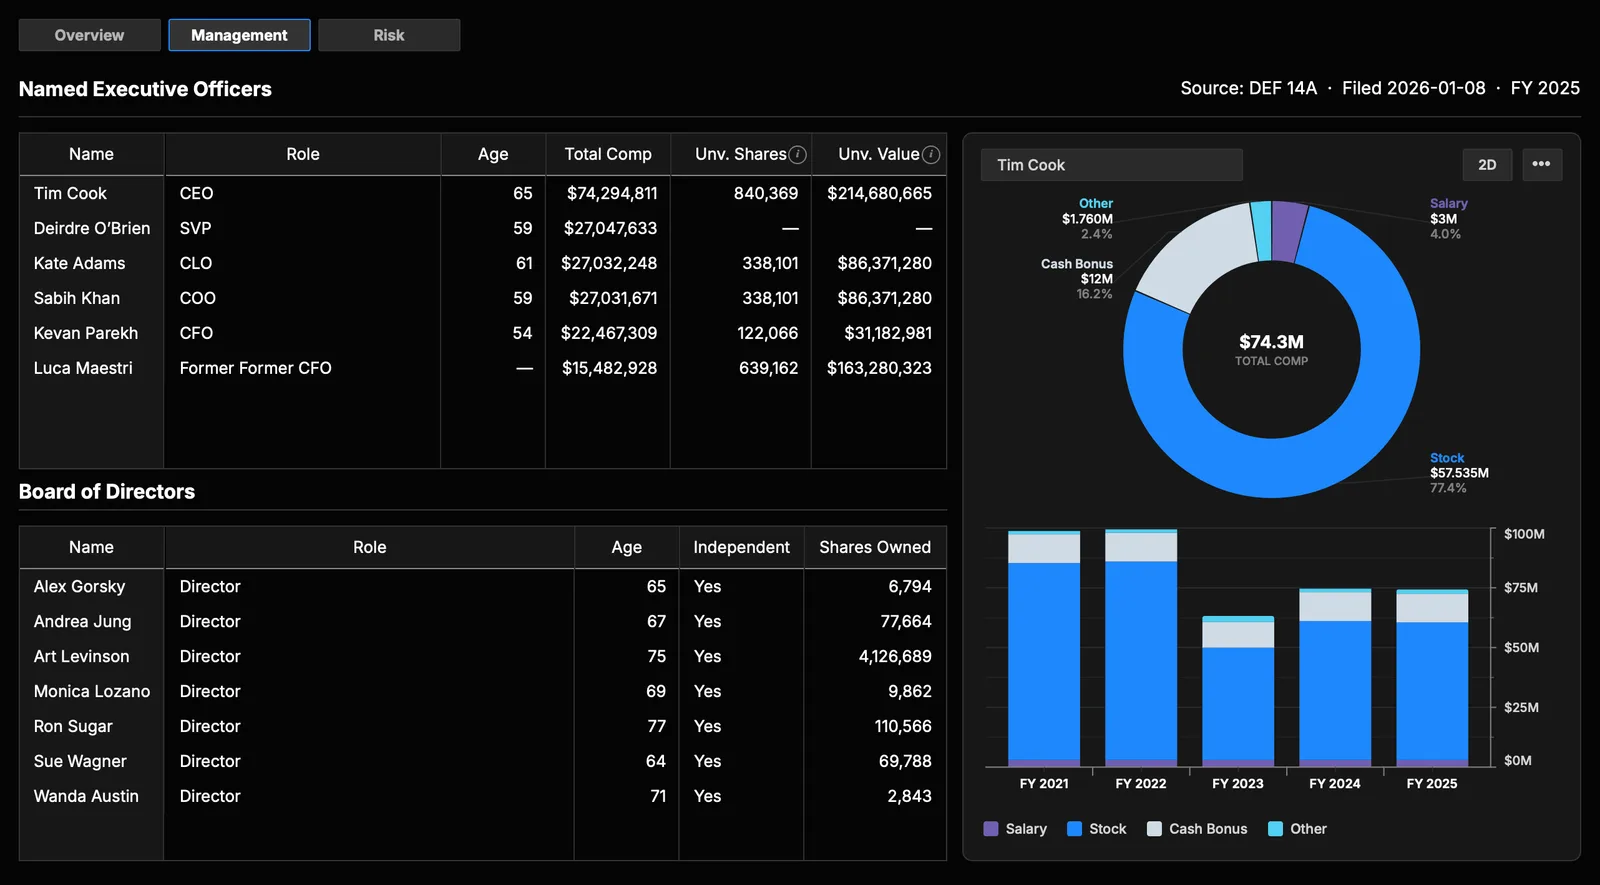Click the FY 2022 compensation bar
The height and width of the screenshot is (885, 1600).
[x=1141, y=647]
